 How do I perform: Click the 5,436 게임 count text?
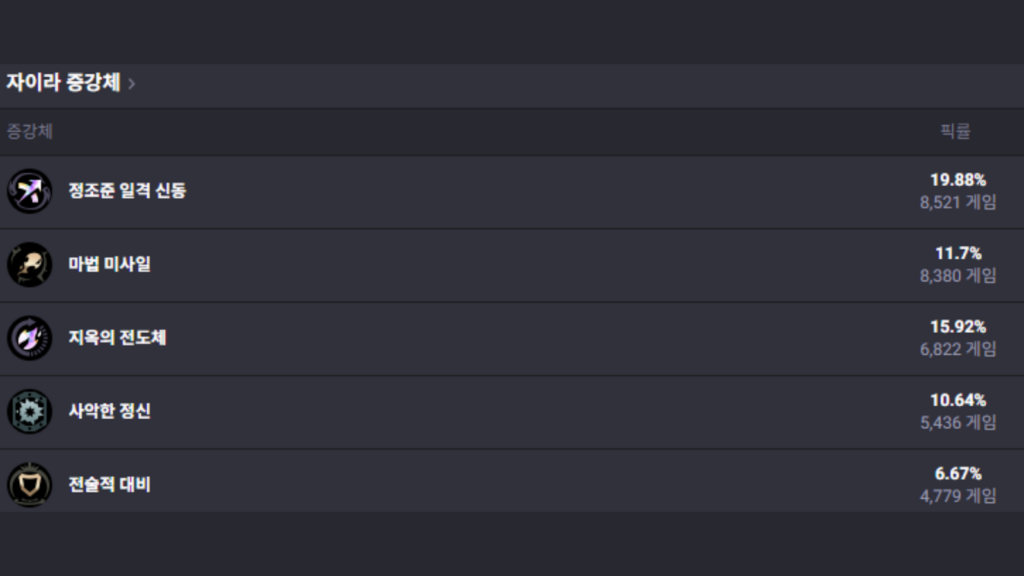(x=958, y=423)
